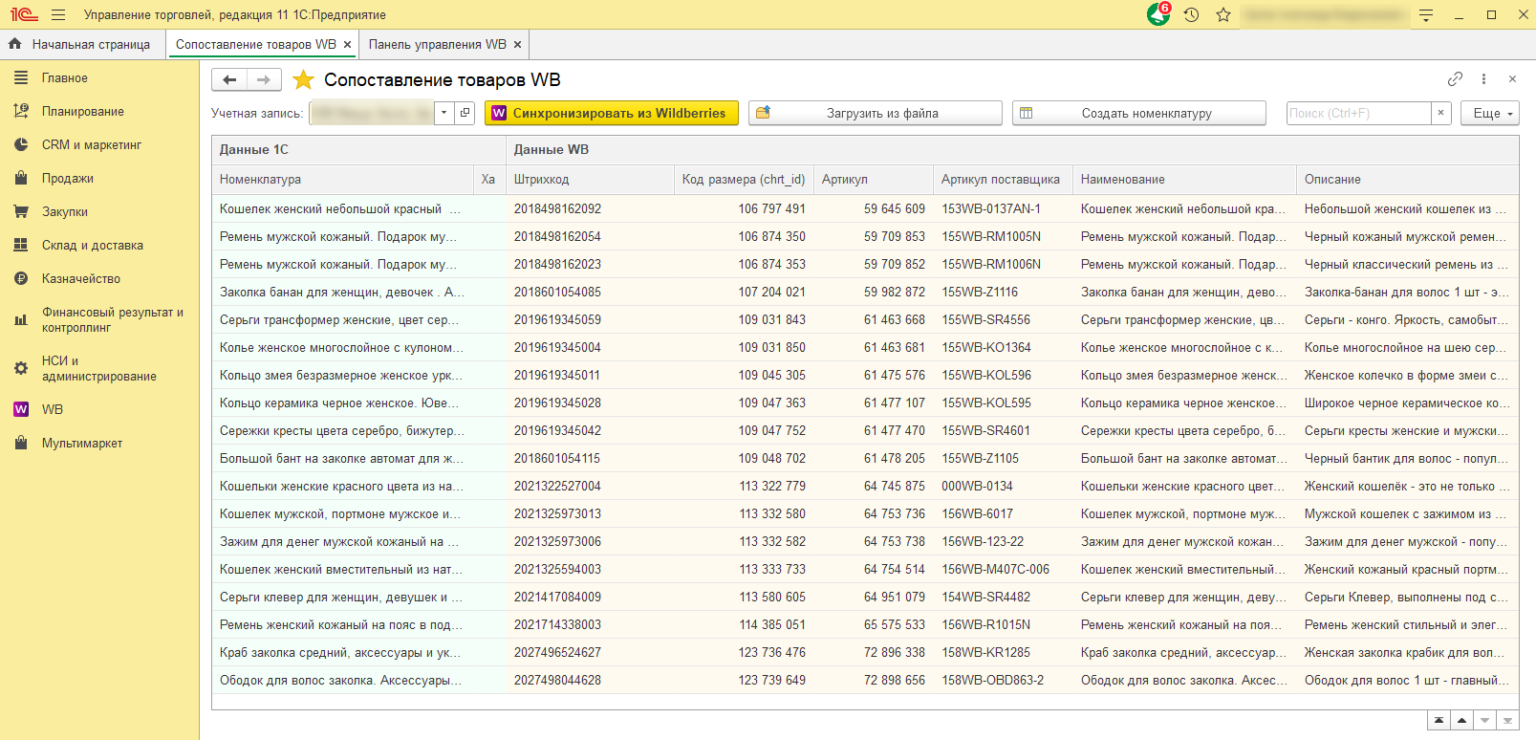
Task: Add this page to favorites with yellow star
Action: click(x=303, y=80)
